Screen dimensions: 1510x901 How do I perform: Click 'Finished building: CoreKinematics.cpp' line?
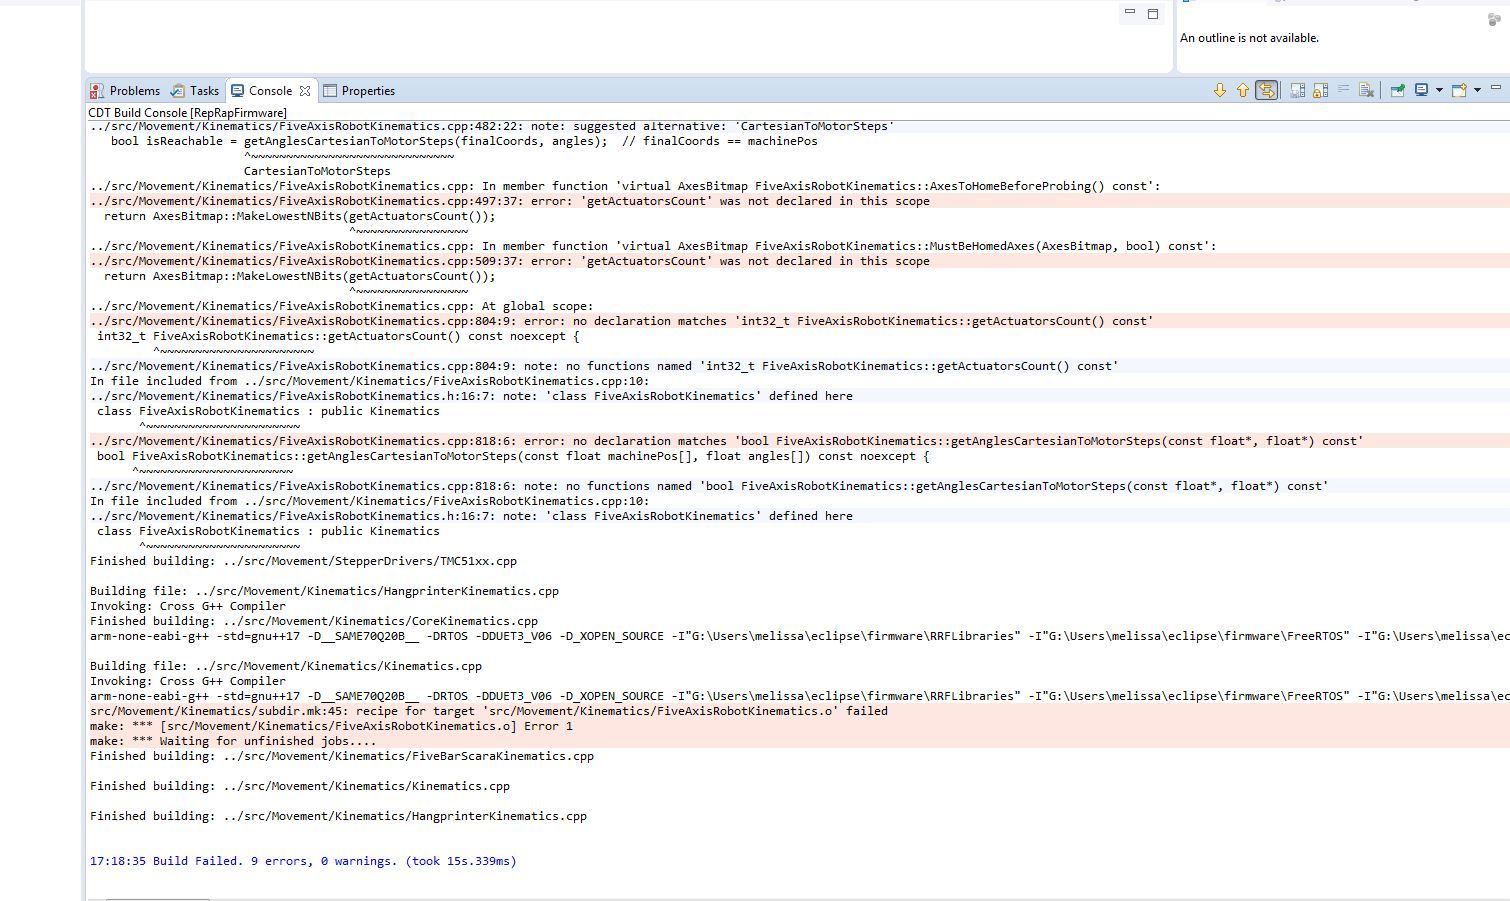pyautogui.click(x=314, y=621)
